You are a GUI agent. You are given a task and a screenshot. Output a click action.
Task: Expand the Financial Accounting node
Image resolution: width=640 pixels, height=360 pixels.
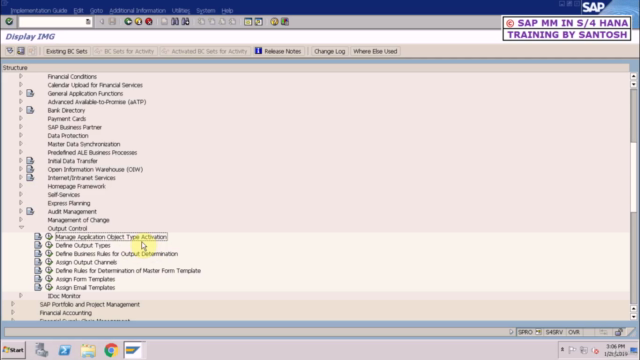[13, 312]
